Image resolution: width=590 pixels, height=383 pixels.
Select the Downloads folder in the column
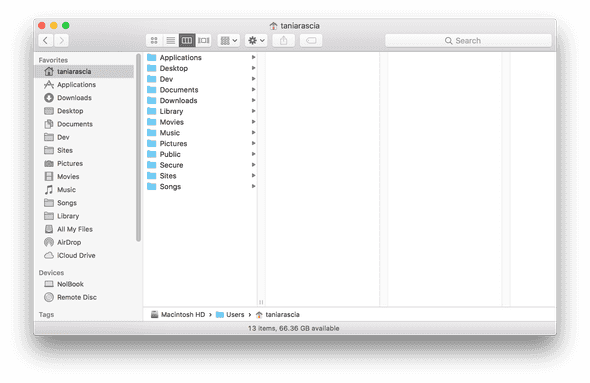[x=201, y=100]
